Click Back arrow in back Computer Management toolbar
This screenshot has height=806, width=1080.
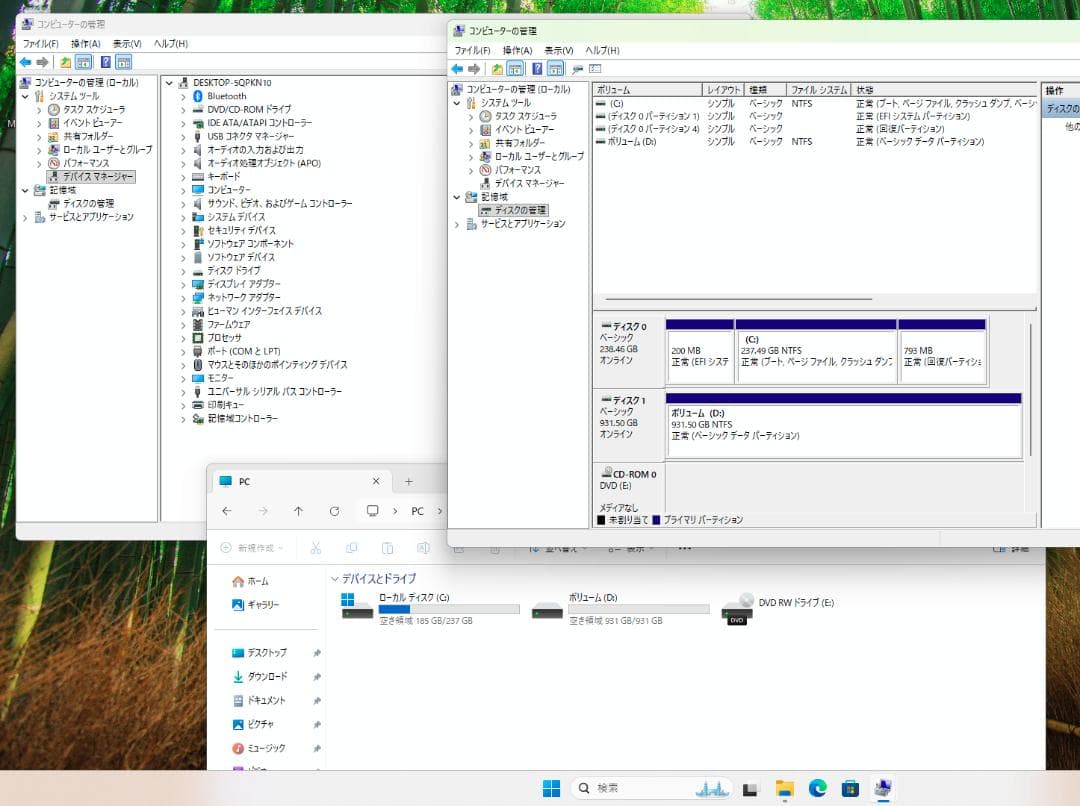click(x=25, y=62)
